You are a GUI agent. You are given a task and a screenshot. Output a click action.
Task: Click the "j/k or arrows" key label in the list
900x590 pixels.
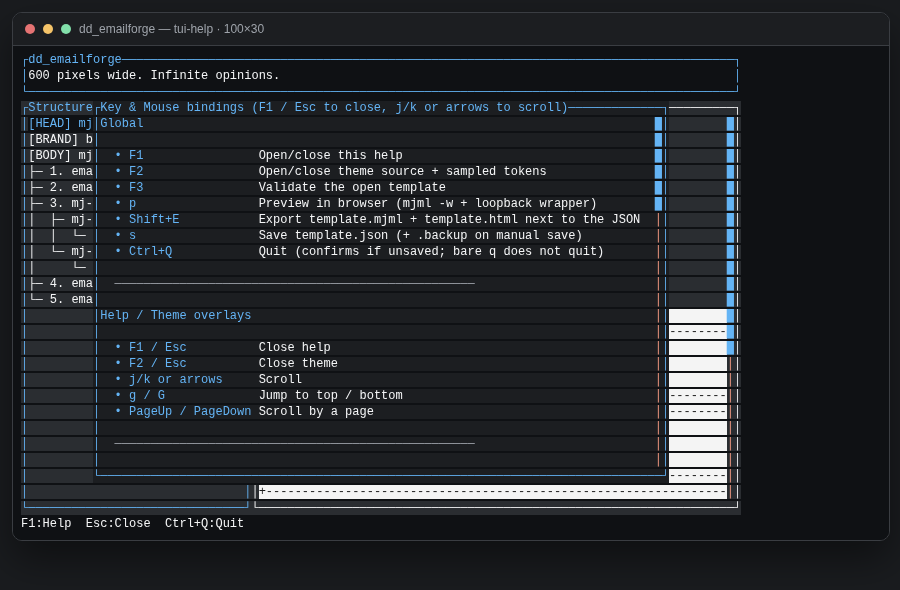(x=176, y=380)
